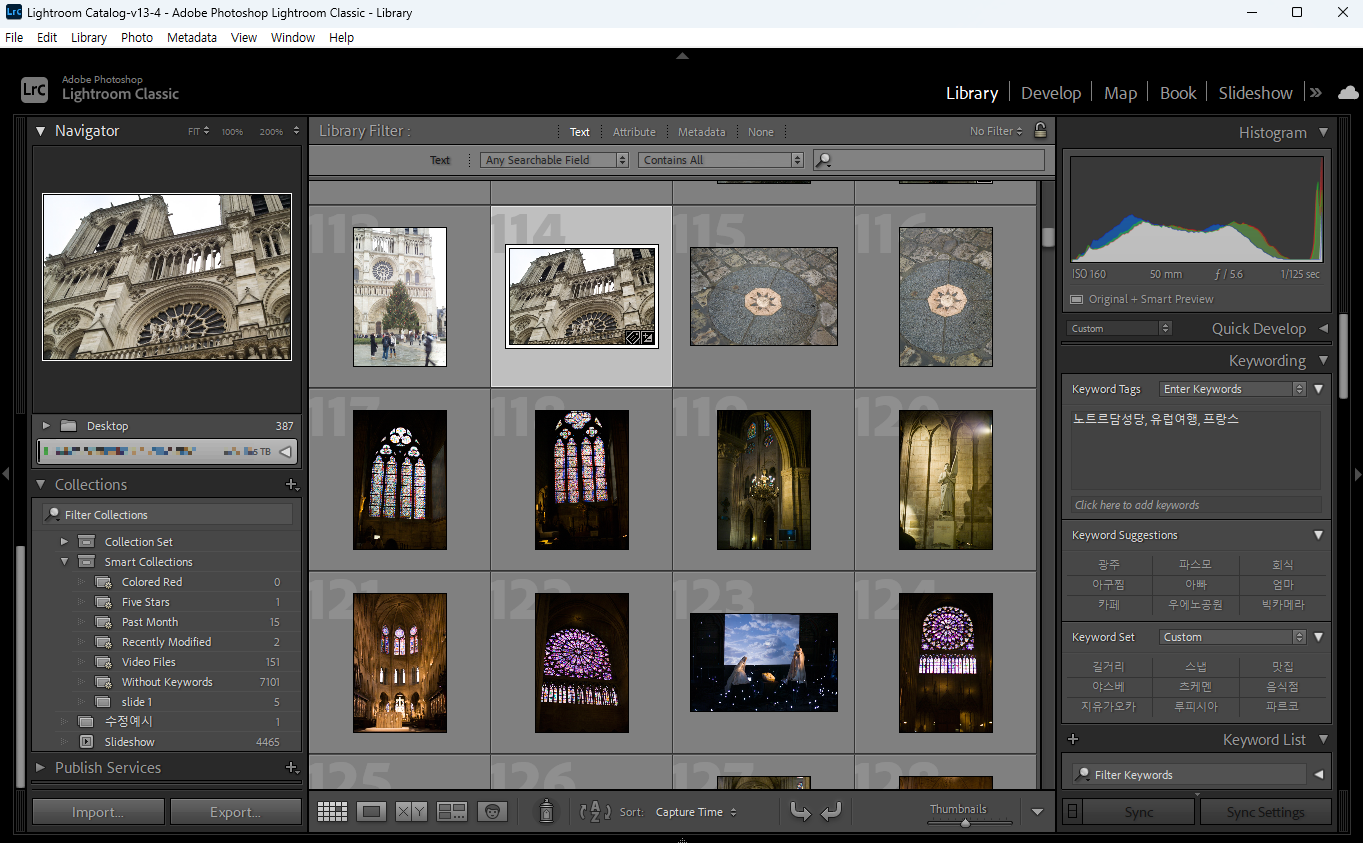This screenshot has height=843, width=1363.
Task: Open the Contains All rule dropdown
Action: coord(721,160)
